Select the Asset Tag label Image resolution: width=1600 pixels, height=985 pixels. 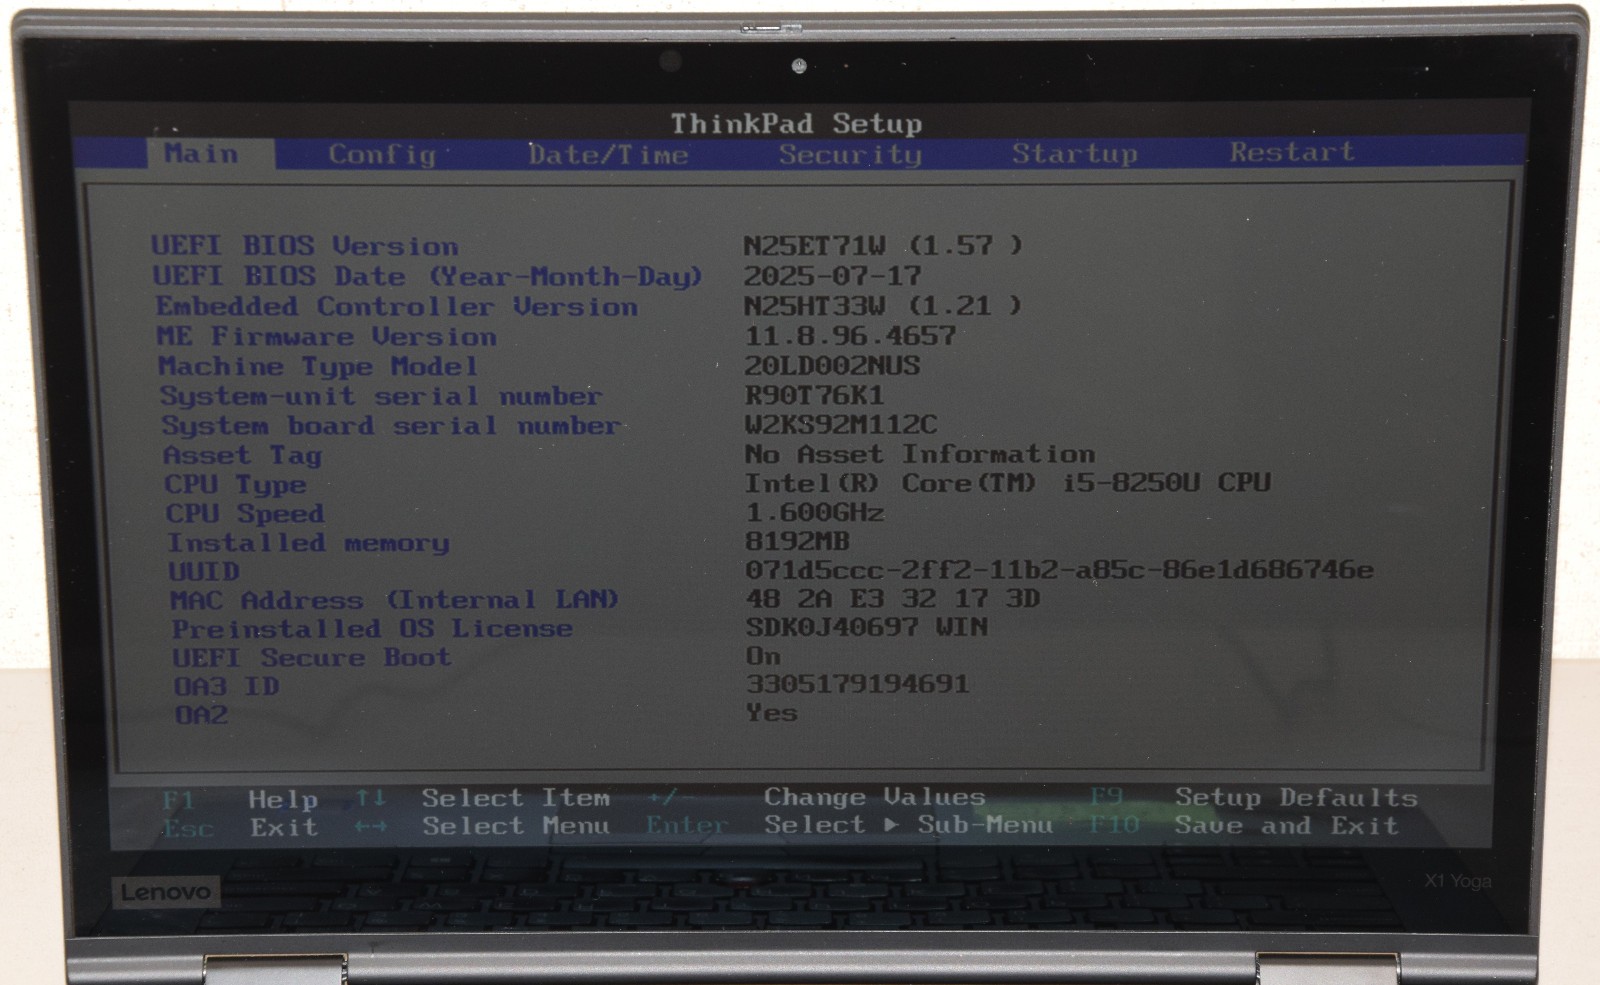coord(242,456)
